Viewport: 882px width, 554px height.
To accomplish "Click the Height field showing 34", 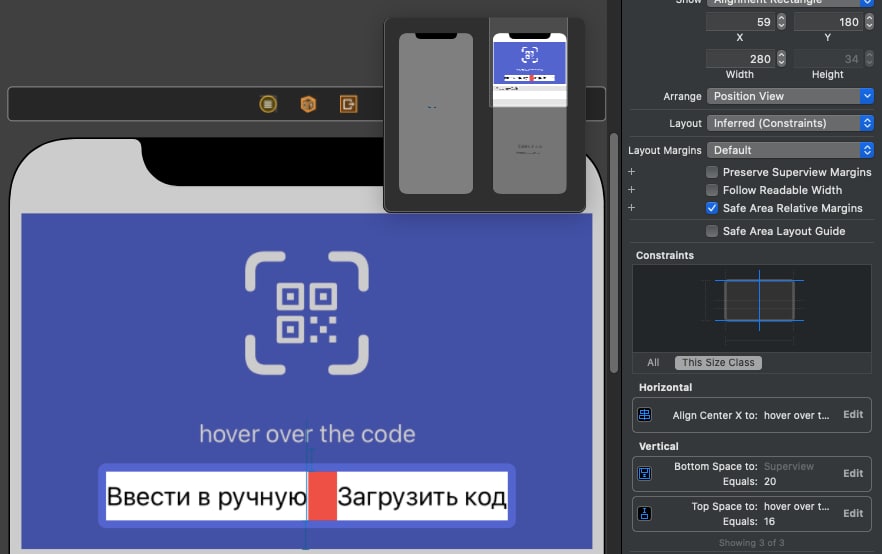I will coord(828,58).
